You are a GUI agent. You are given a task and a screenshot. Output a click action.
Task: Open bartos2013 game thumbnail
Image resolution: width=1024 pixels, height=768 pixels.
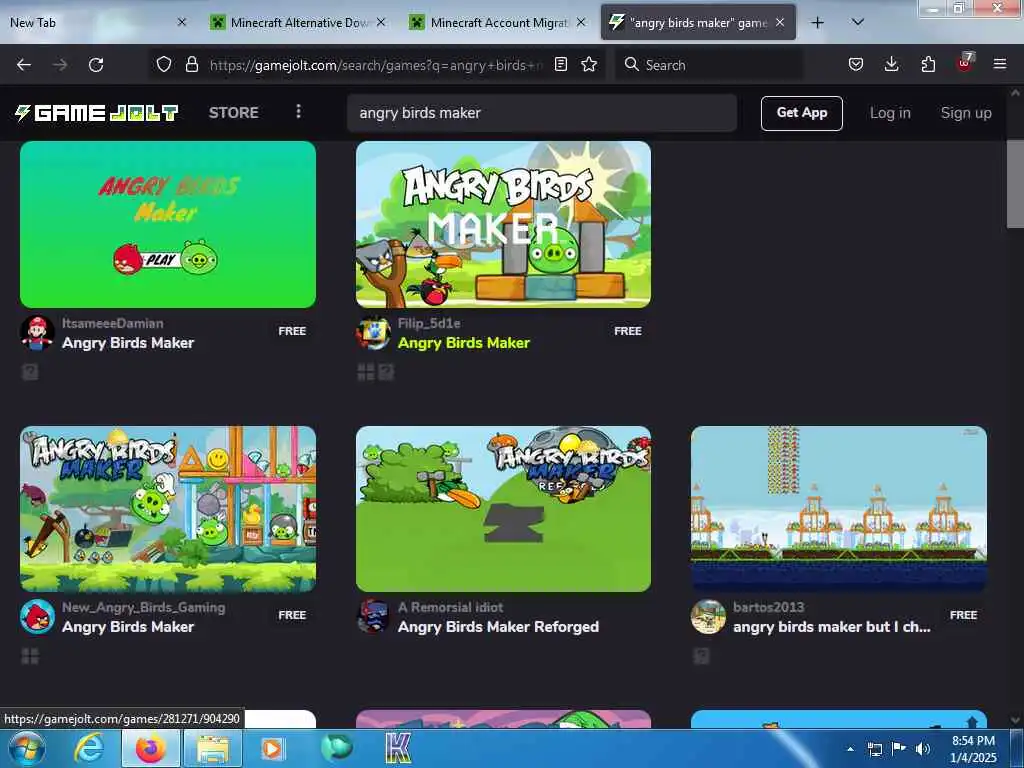[x=839, y=509]
